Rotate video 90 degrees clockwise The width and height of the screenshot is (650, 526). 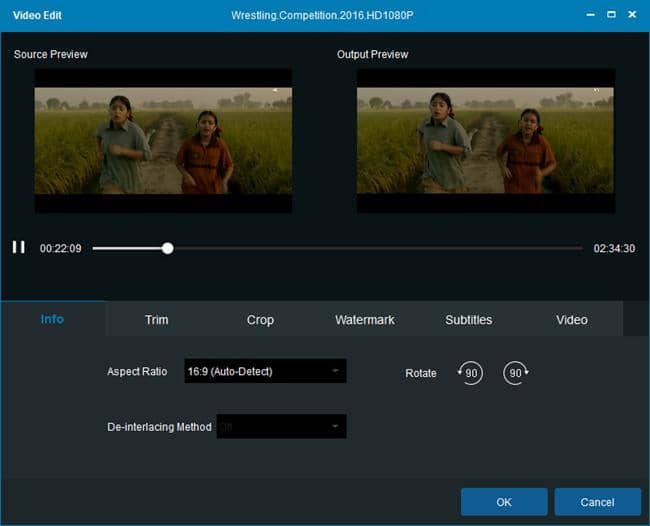pyautogui.click(x=516, y=373)
